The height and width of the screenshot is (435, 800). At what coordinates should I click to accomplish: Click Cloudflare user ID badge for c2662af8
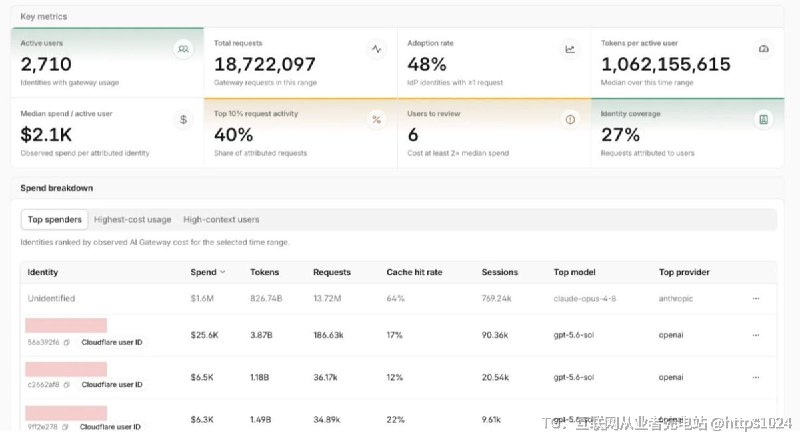click(x=112, y=385)
